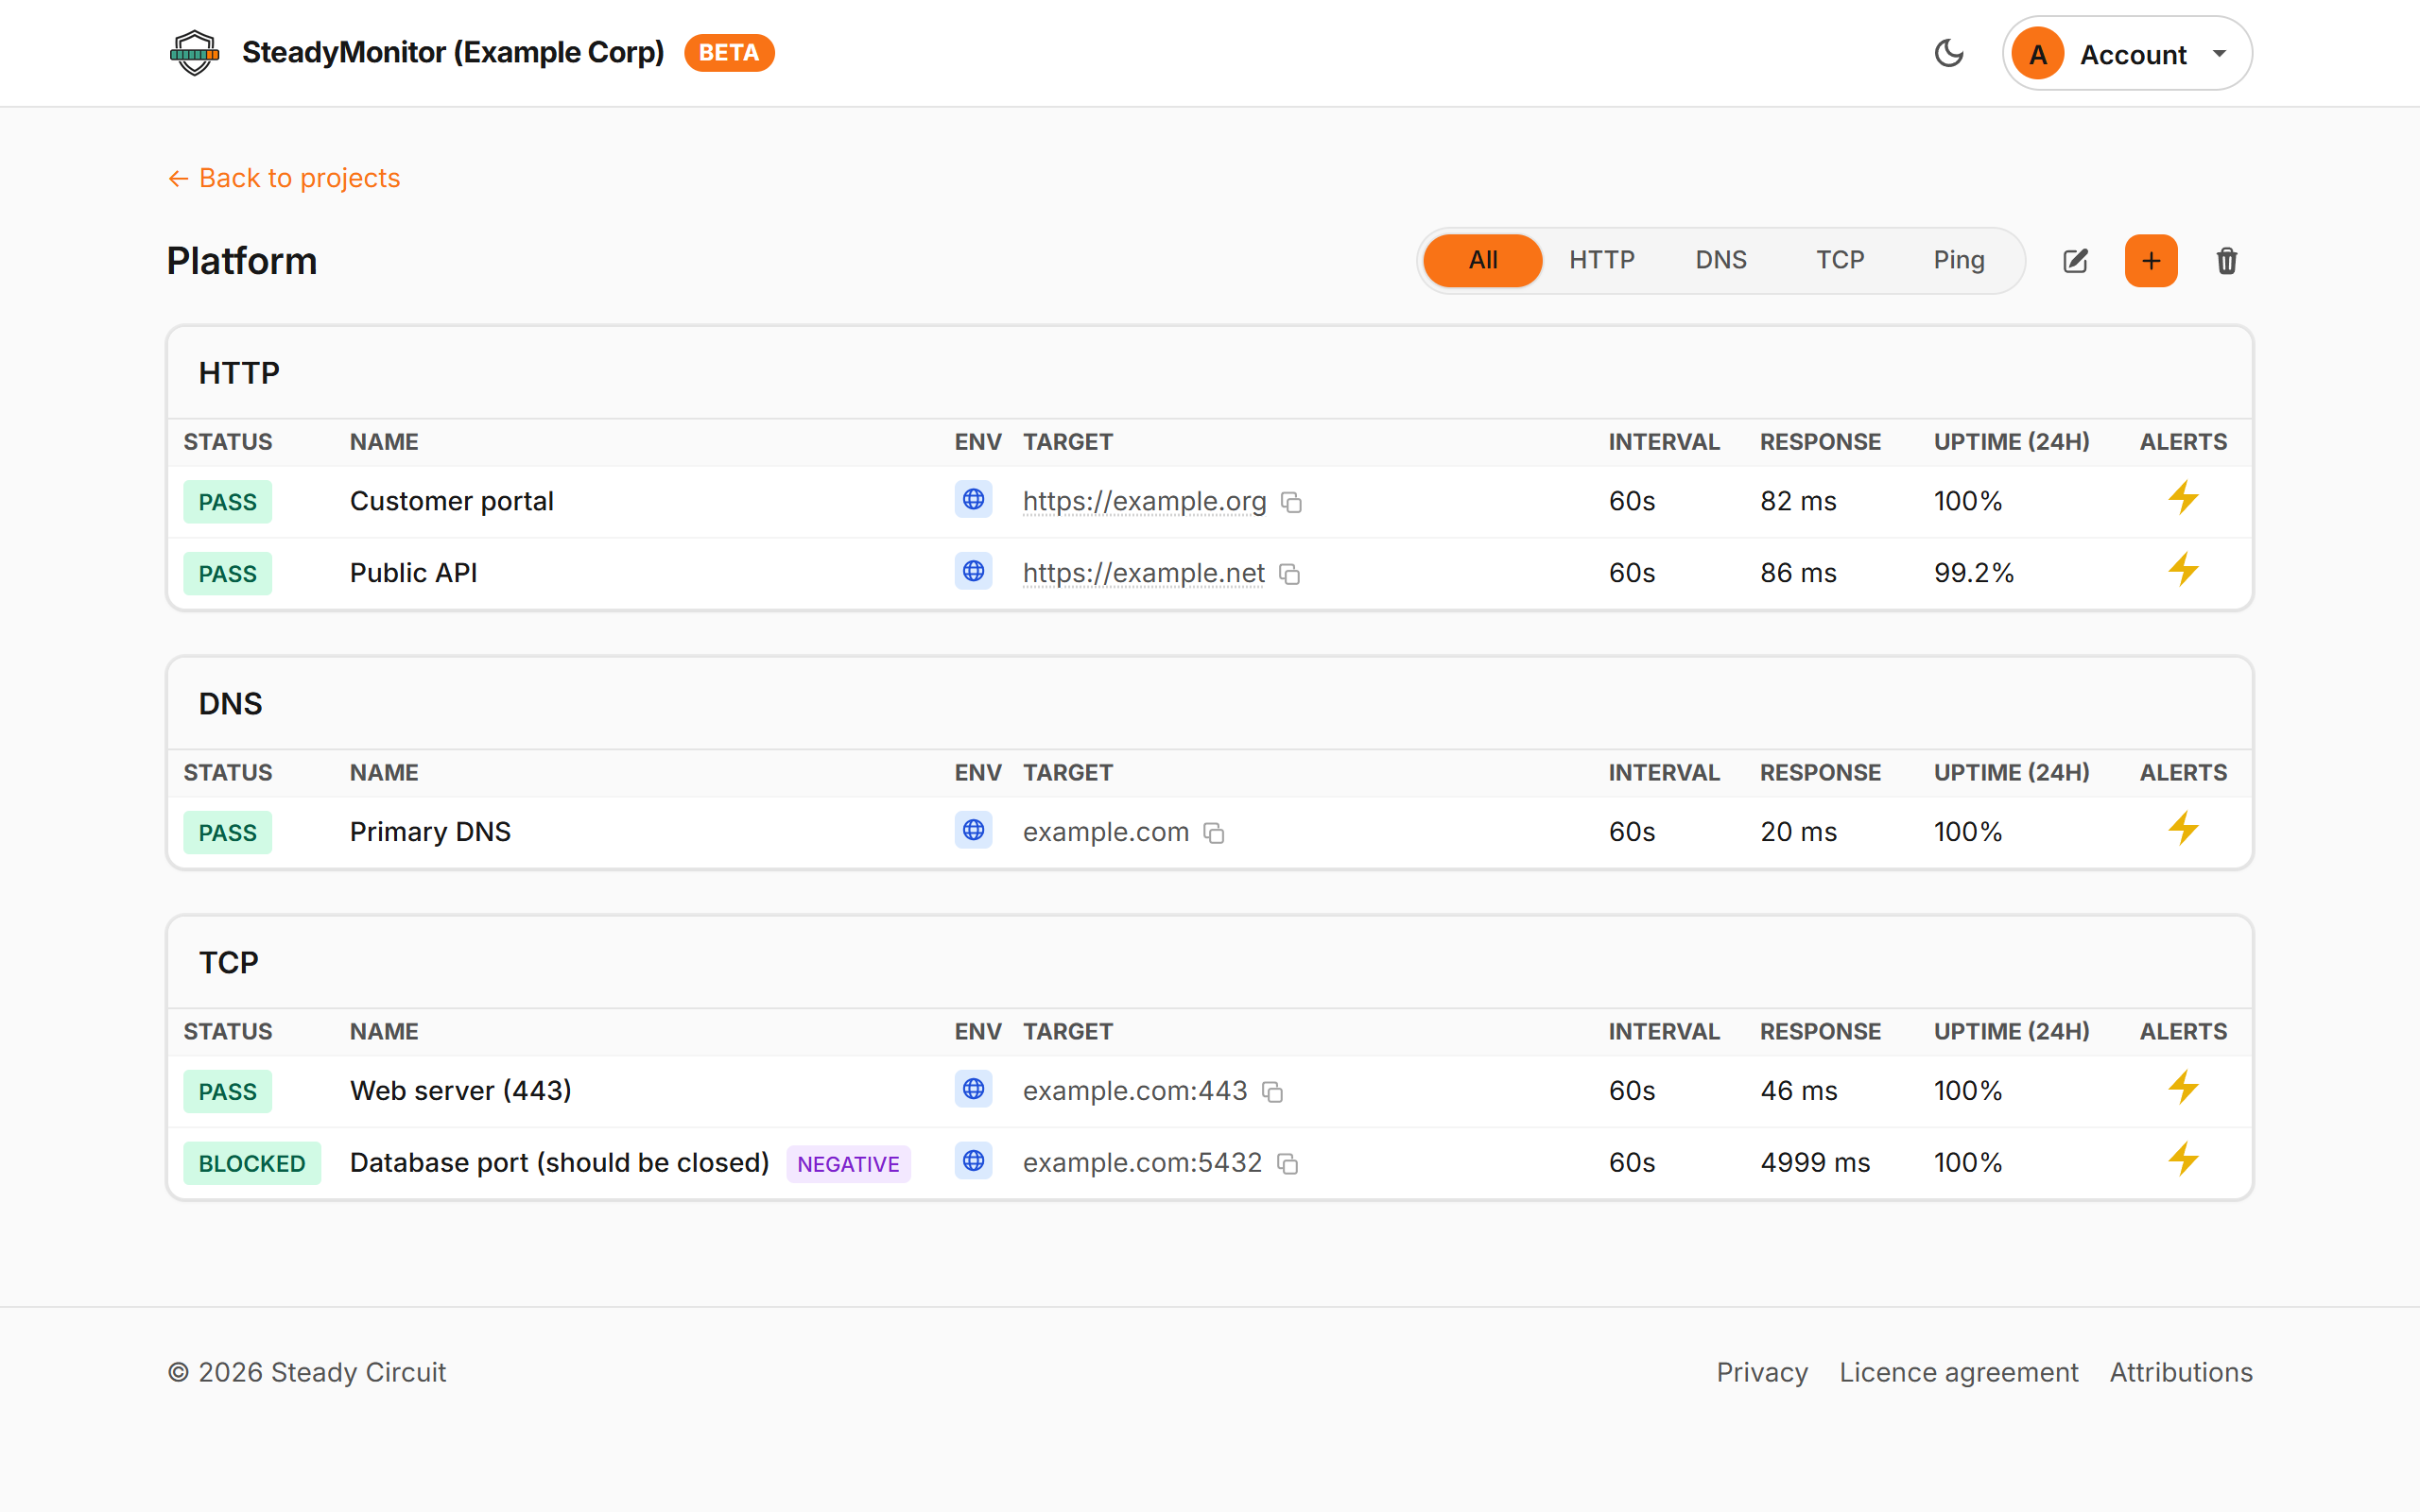Edit the Platform project
The image size is (2420, 1512).
coord(2075,261)
